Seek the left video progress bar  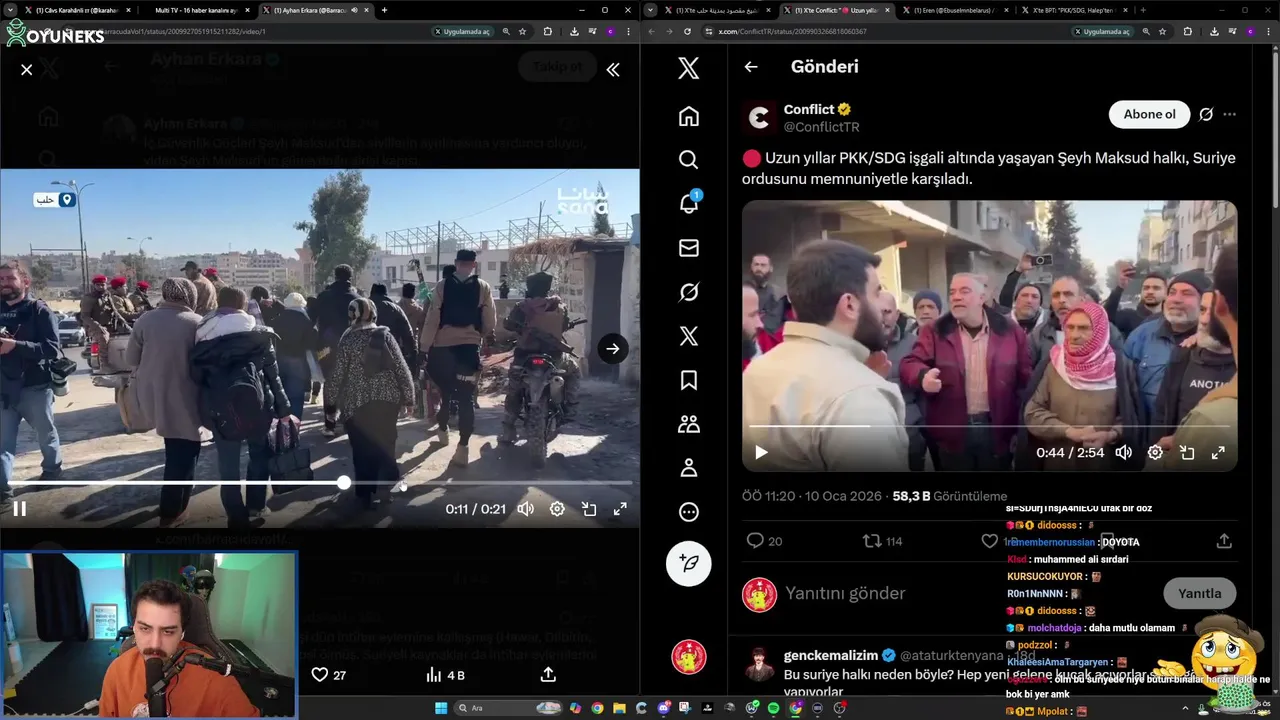point(320,483)
